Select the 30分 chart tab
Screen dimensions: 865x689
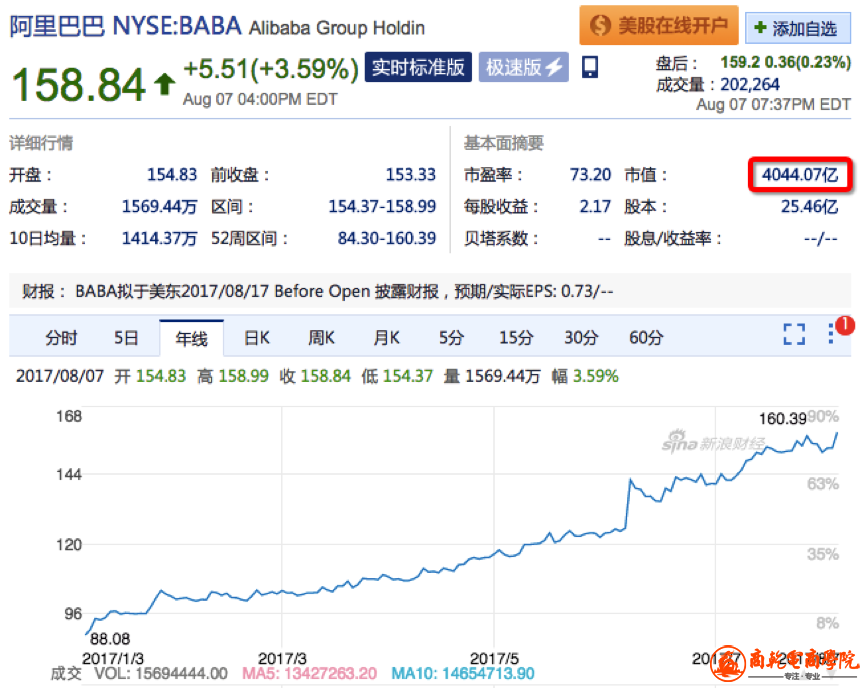(581, 338)
